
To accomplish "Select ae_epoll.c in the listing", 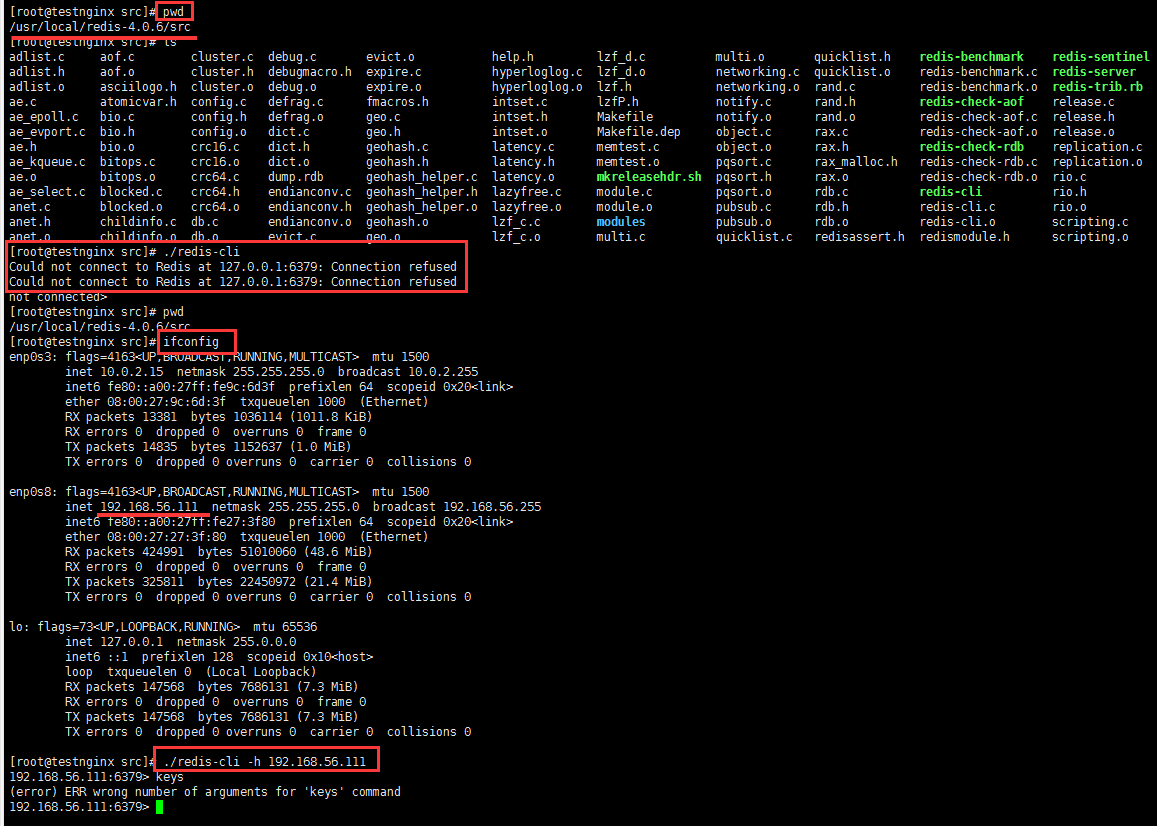I will coord(44,117).
